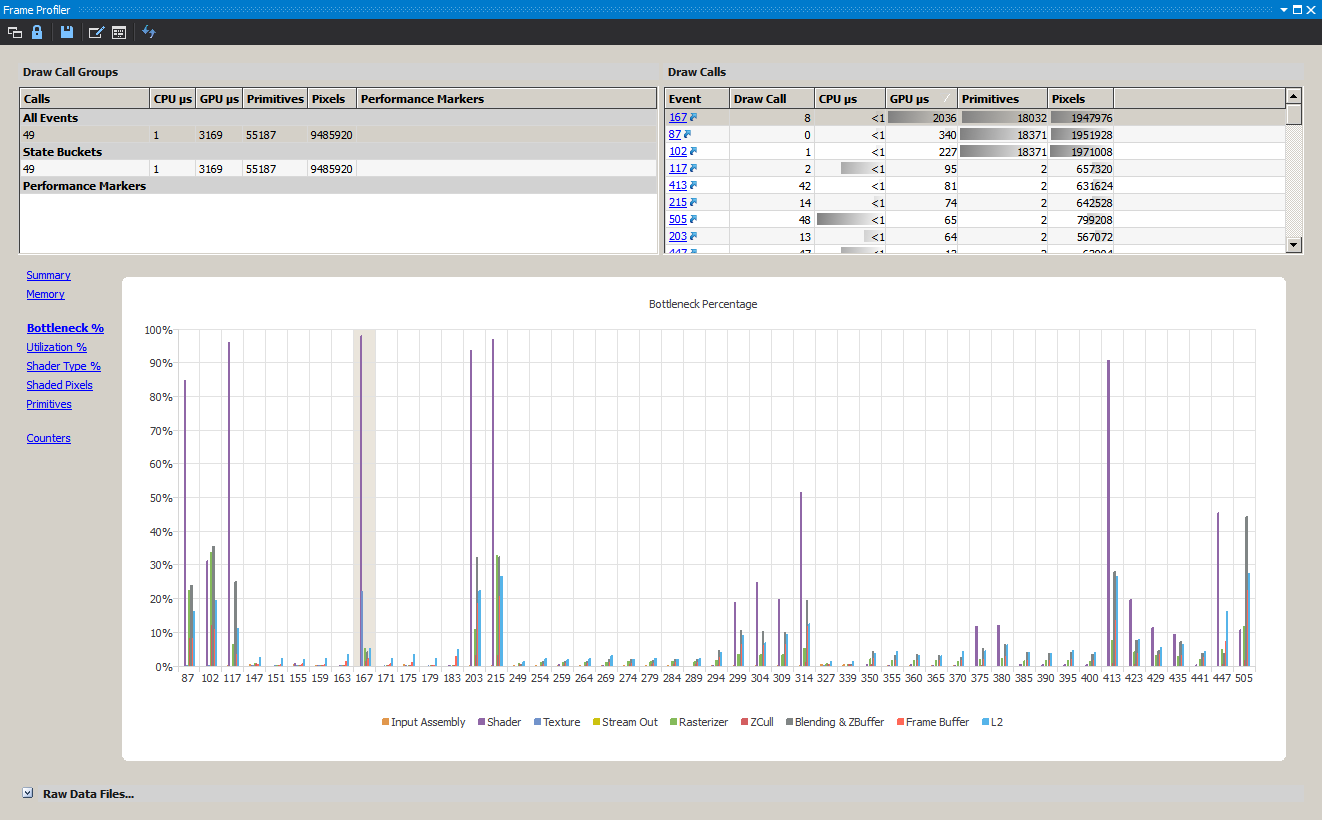This screenshot has height=820, width=1322.
Task: Toggle Texture series in chart legend
Action: pos(556,722)
